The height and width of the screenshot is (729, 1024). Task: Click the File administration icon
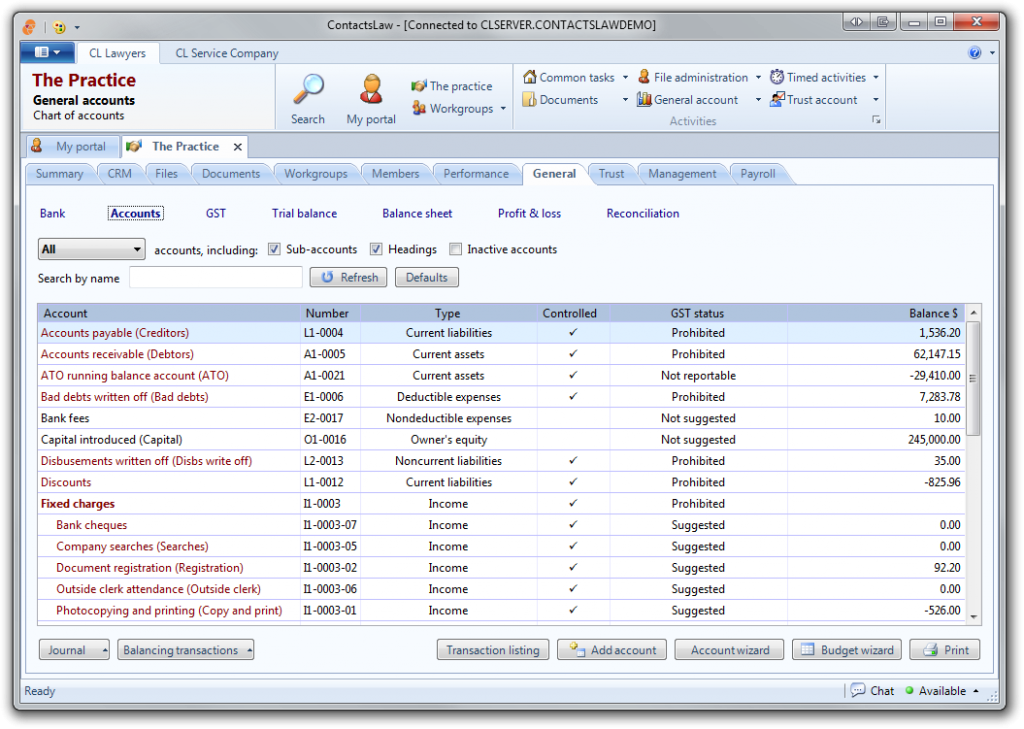644,77
